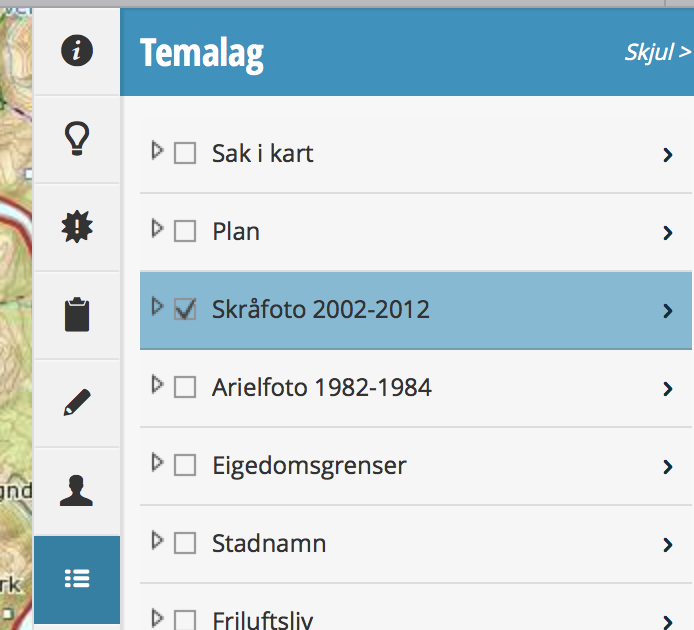This screenshot has width=694, height=630.
Task: Open the user profile icon
Action: point(77,491)
